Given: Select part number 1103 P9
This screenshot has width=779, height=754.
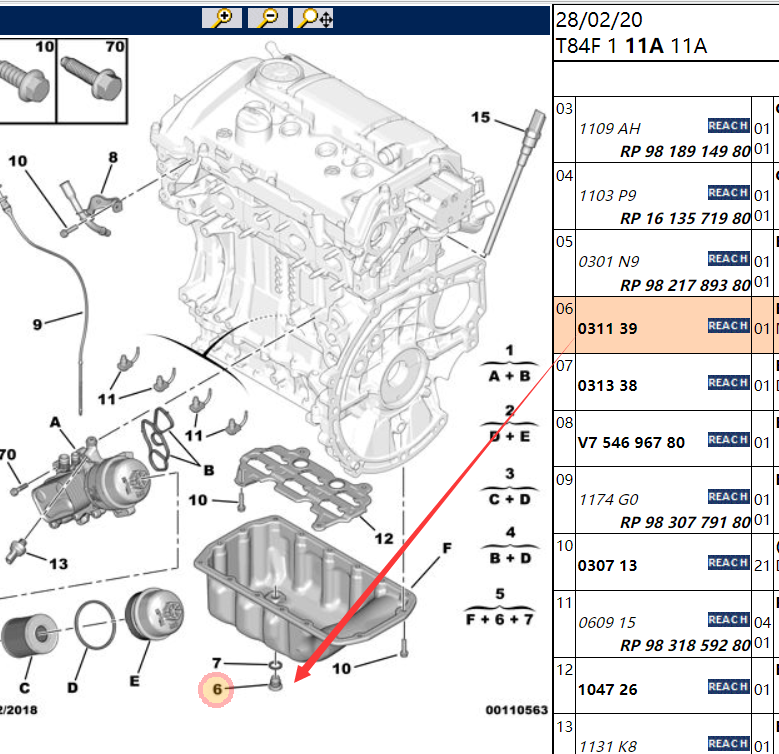Looking at the screenshot, I should pos(608,196).
